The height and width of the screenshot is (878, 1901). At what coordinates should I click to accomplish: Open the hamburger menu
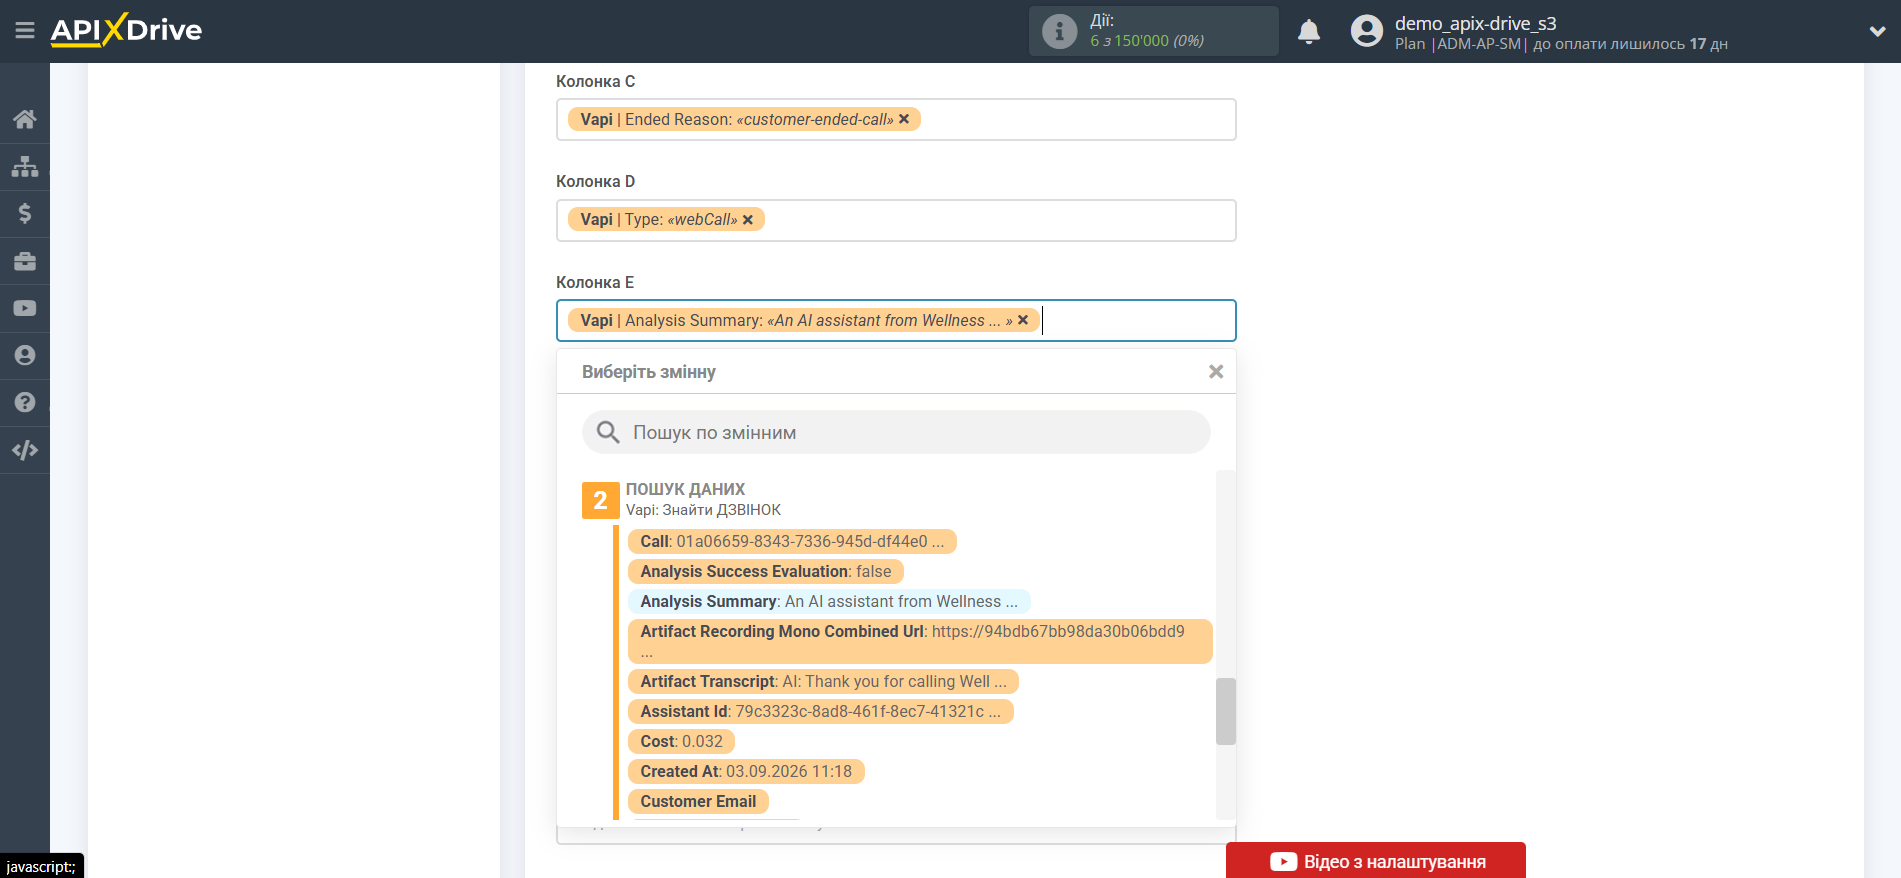tap(25, 31)
